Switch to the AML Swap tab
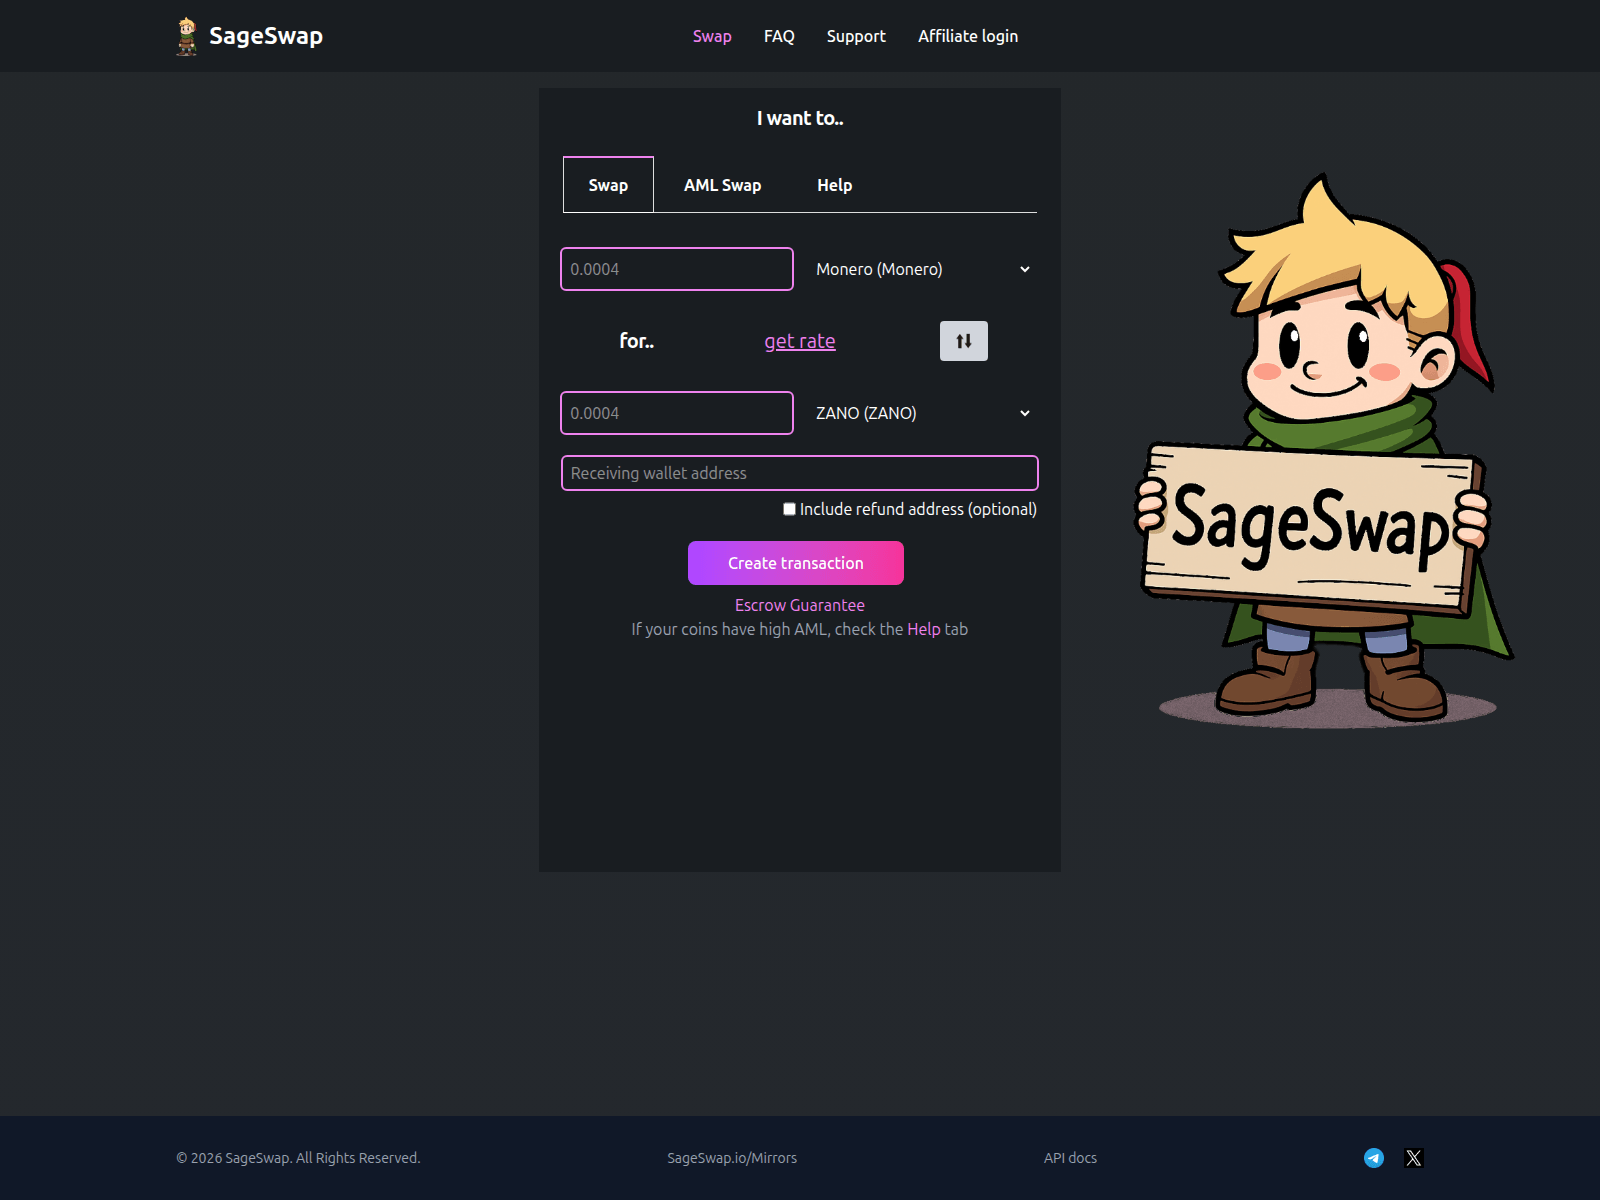The height and width of the screenshot is (1200, 1600). click(722, 185)
